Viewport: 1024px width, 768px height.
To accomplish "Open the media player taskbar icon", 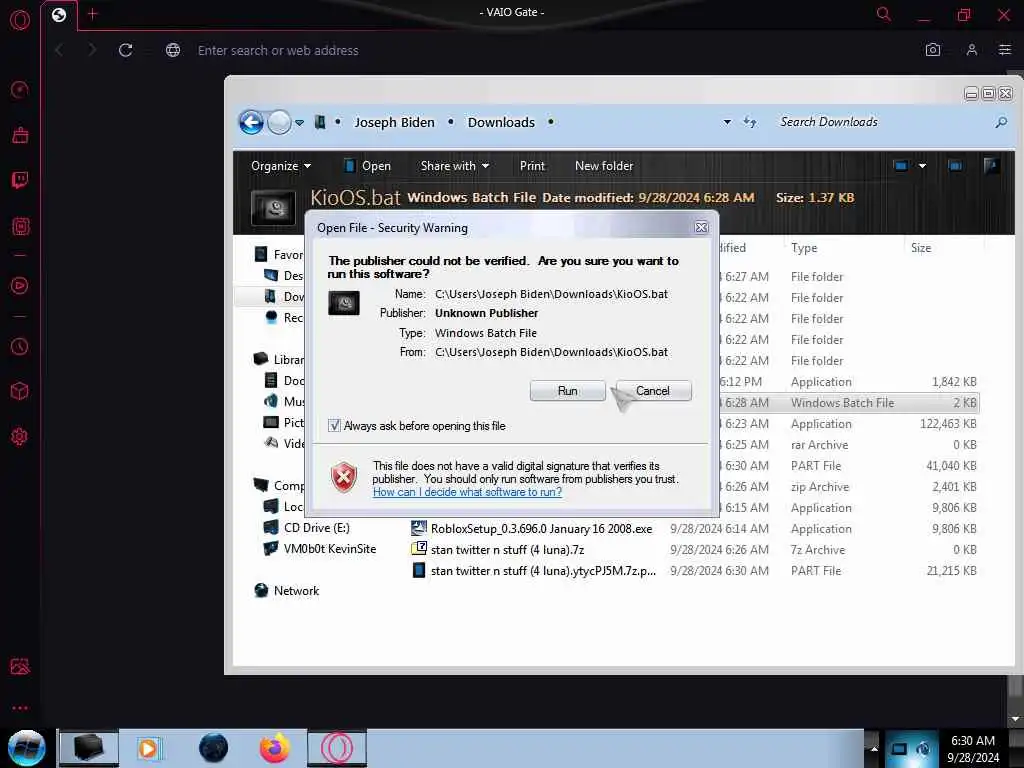I will 148,748.
